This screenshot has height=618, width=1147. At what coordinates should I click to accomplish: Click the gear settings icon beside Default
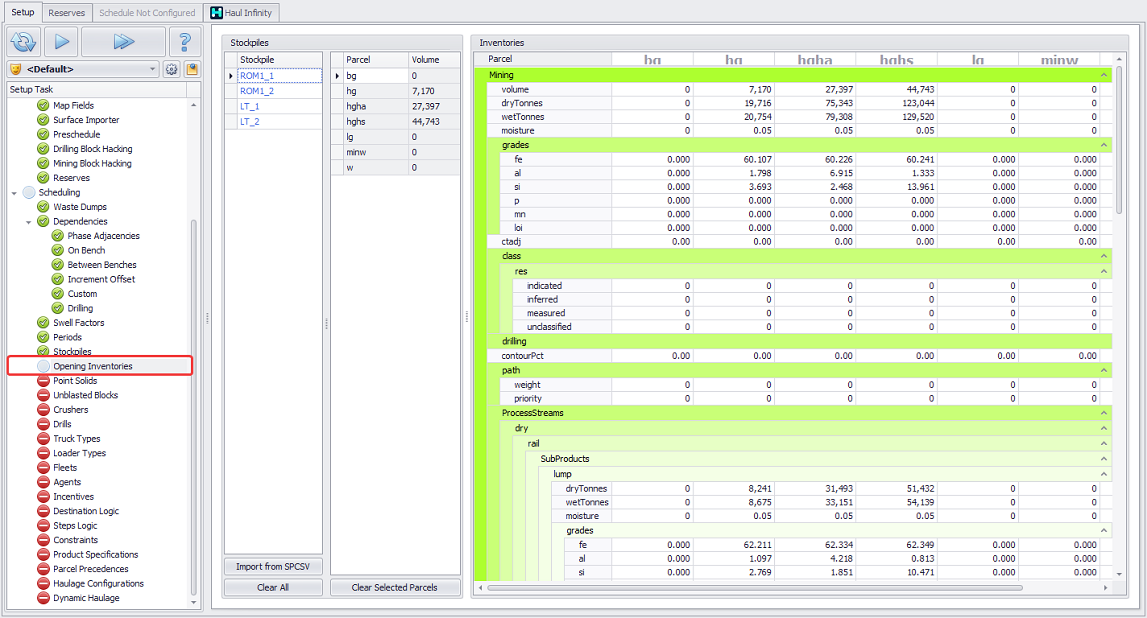(171, 70)
